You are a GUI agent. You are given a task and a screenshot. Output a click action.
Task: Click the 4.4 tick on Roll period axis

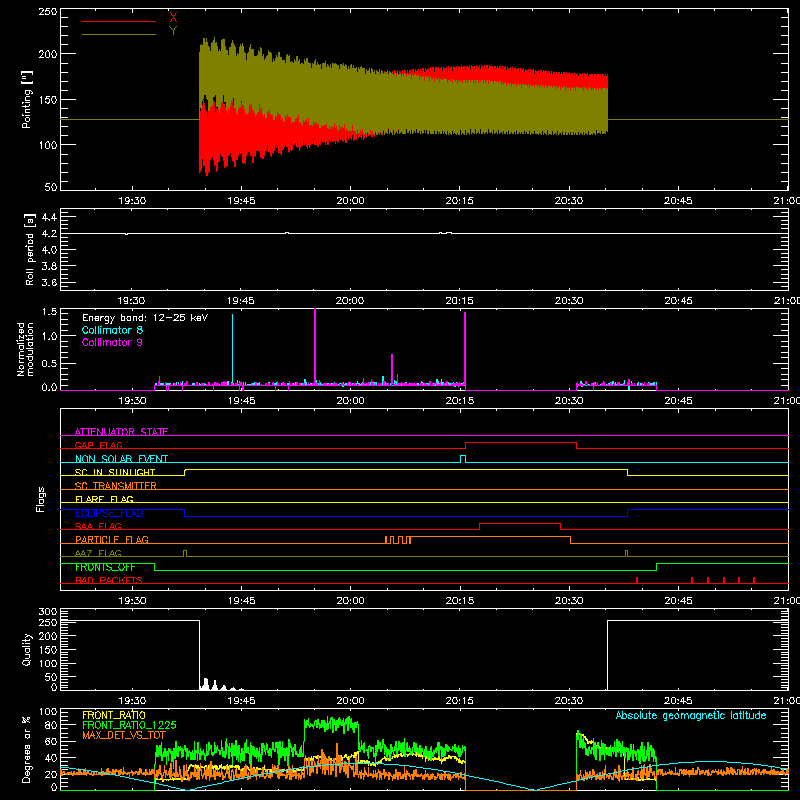[x=49, y=217]
